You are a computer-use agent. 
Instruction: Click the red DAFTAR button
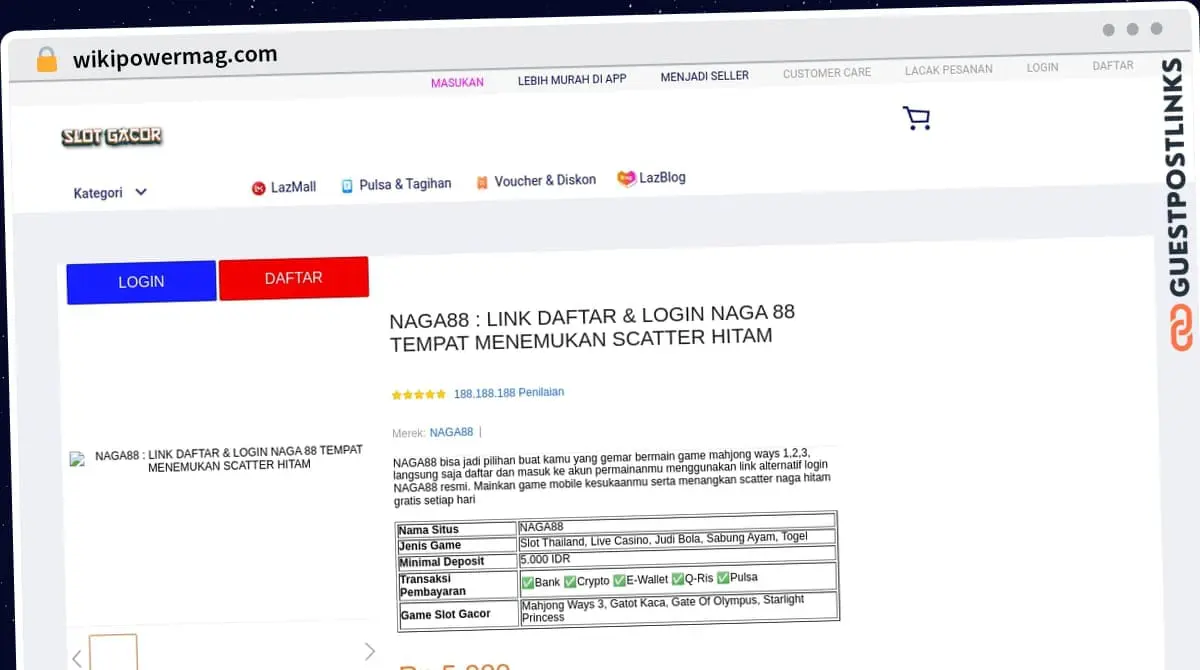click(x=293, y=278)
